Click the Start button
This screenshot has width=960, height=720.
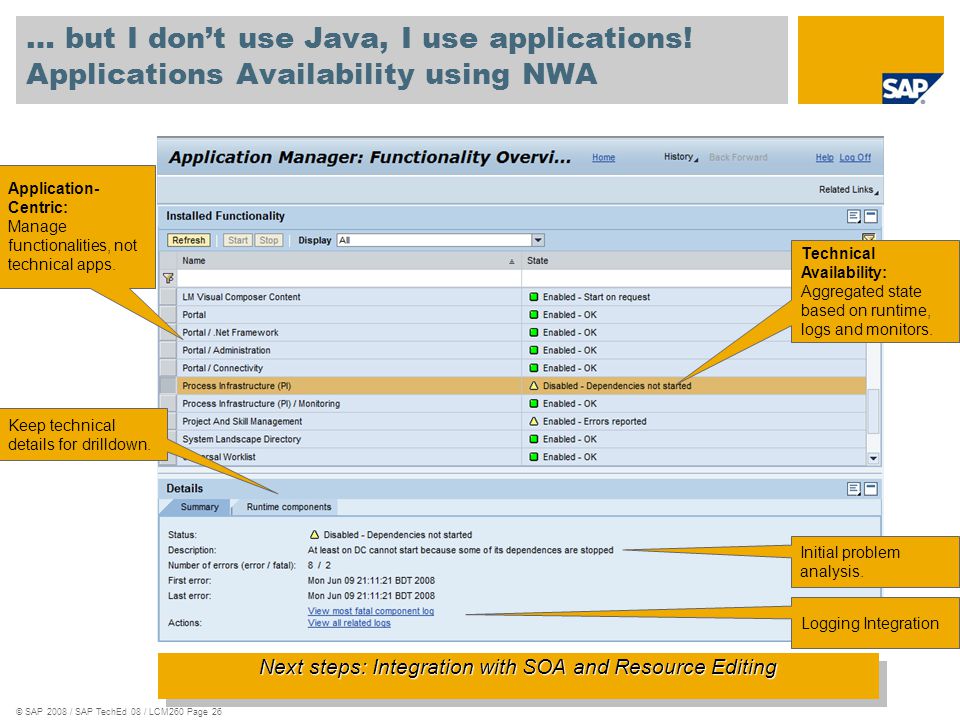point(238,240)
